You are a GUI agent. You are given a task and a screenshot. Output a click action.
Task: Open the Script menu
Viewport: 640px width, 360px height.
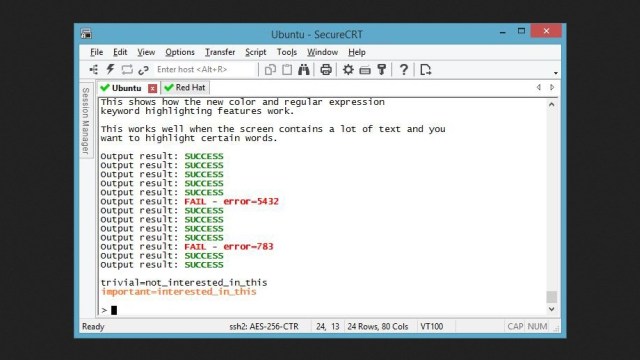point(256,52)
